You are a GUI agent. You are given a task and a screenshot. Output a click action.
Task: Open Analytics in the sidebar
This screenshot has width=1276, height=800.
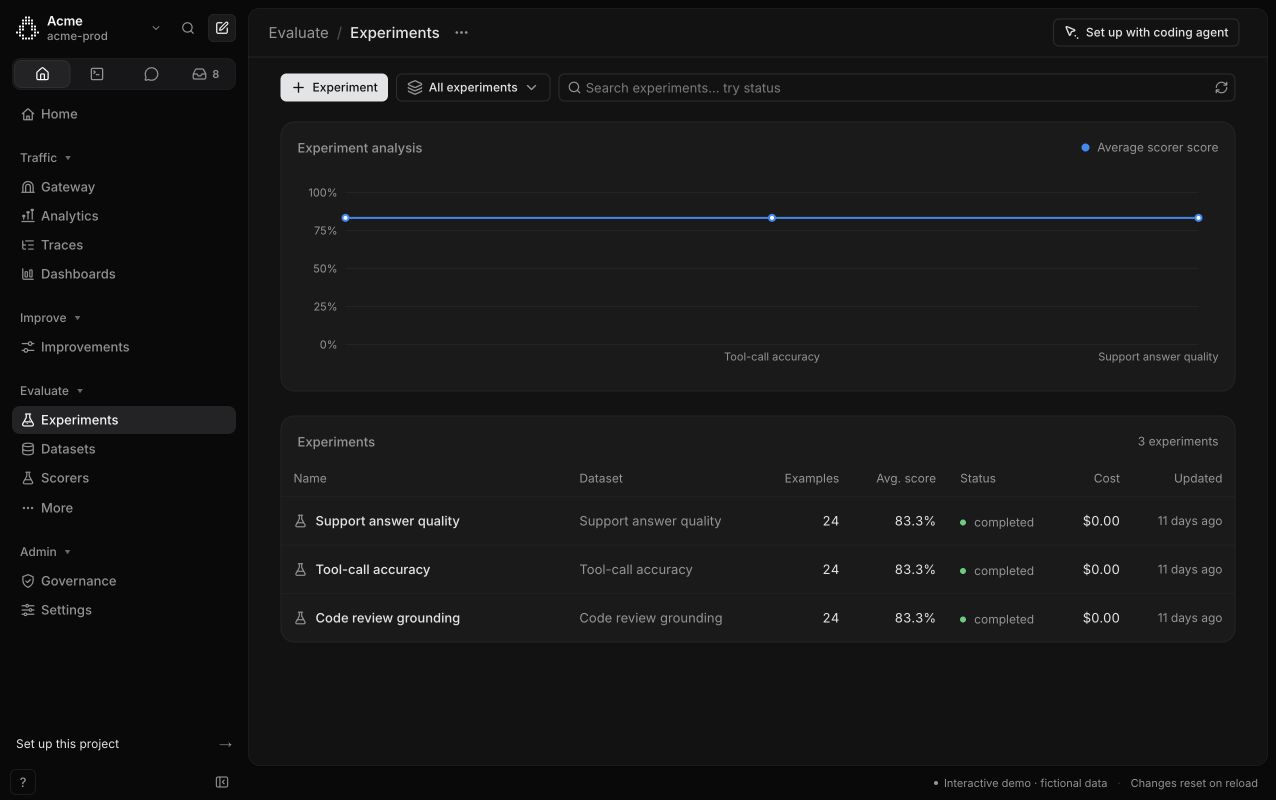point(124,216)
